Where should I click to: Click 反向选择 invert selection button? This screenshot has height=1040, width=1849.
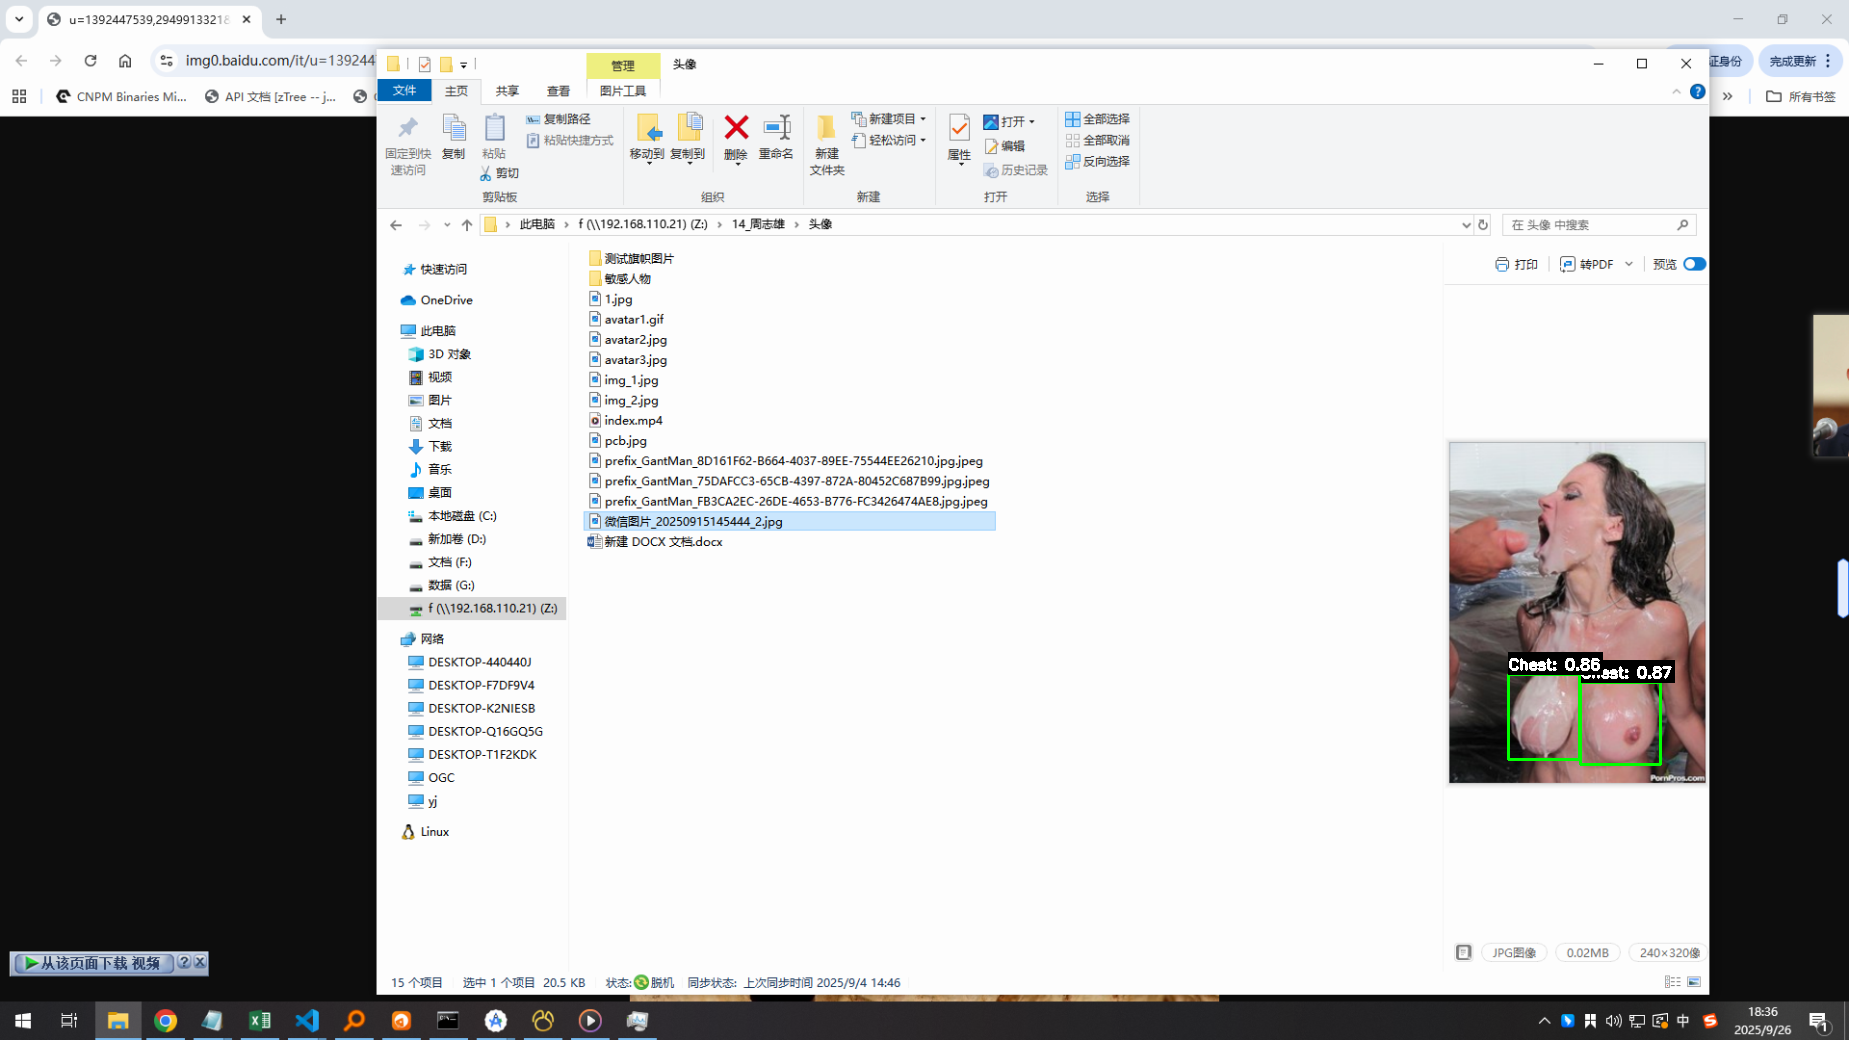point(1098,161)
